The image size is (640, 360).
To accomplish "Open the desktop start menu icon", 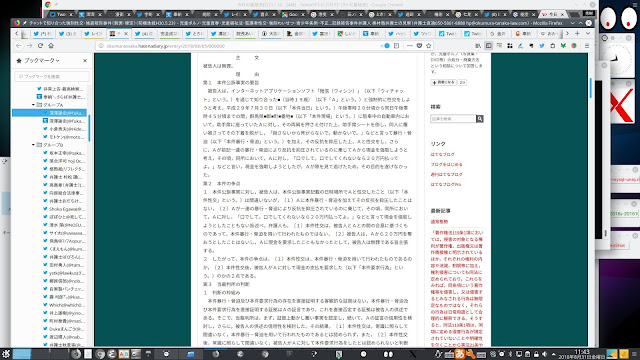I will pyautogui.click(x=6, y=354).
